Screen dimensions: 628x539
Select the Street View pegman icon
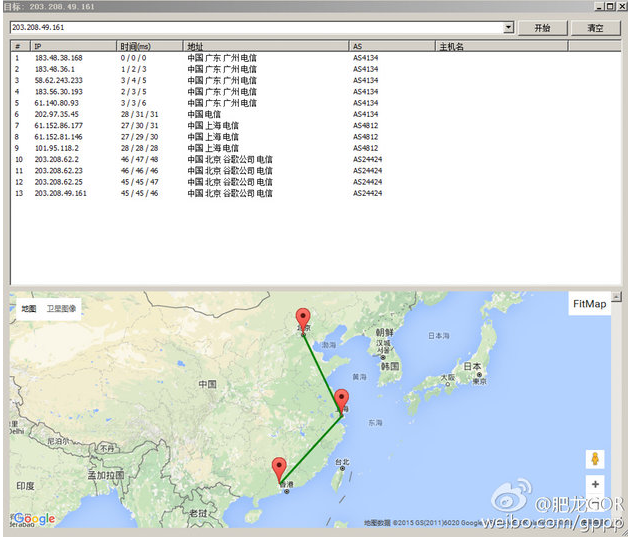point(596,459)
